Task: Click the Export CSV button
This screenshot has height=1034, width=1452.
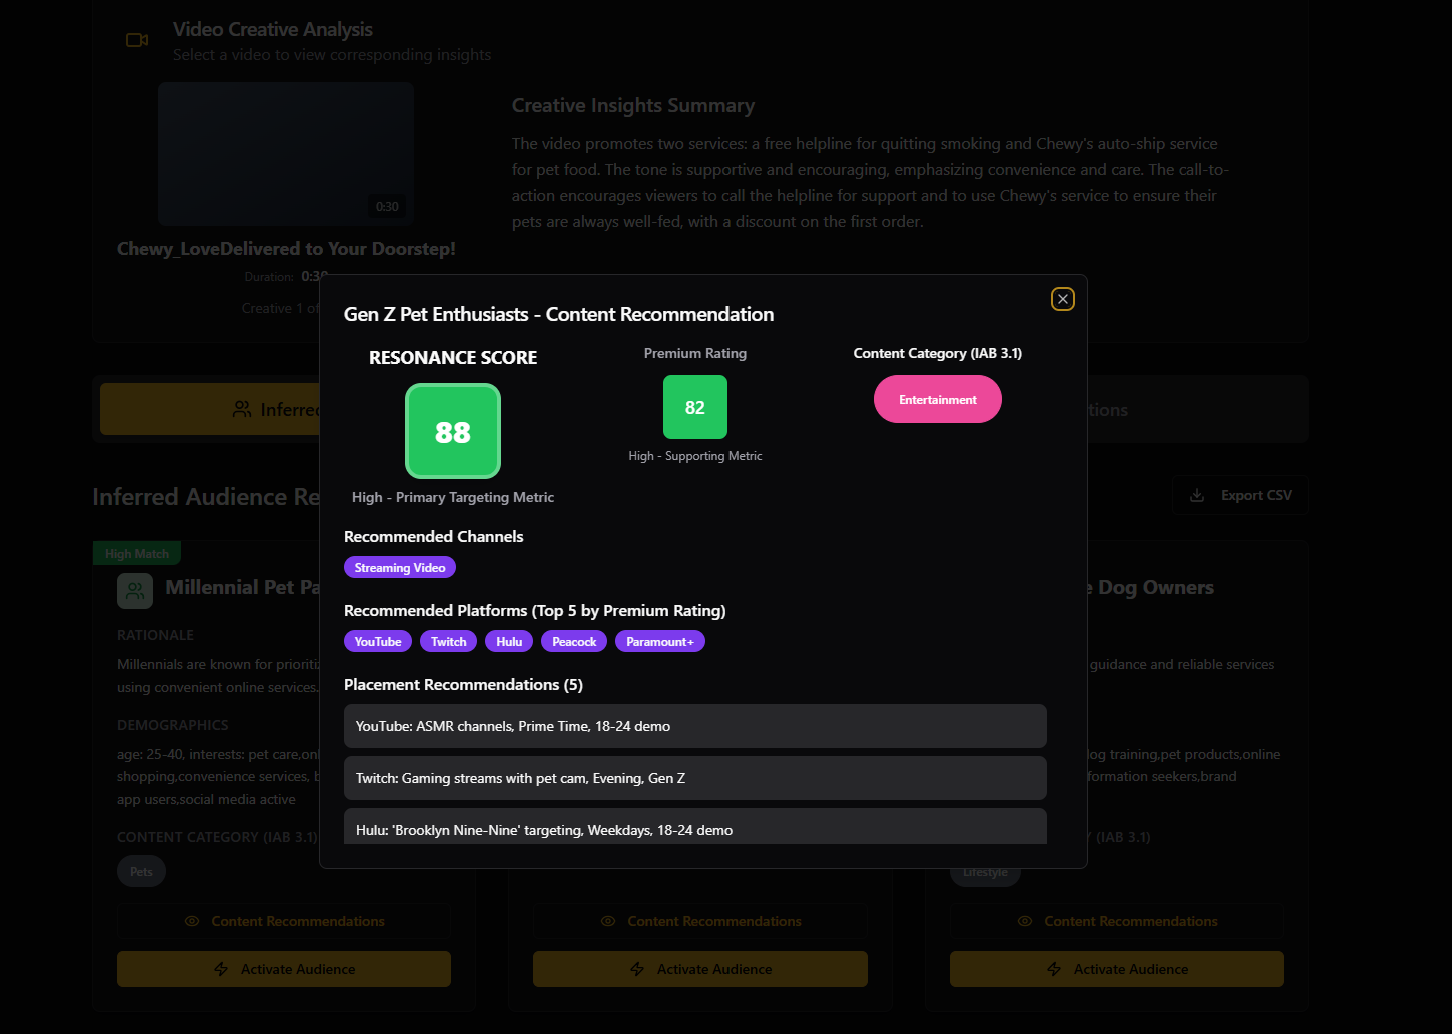Action: tap(1240, 495)
